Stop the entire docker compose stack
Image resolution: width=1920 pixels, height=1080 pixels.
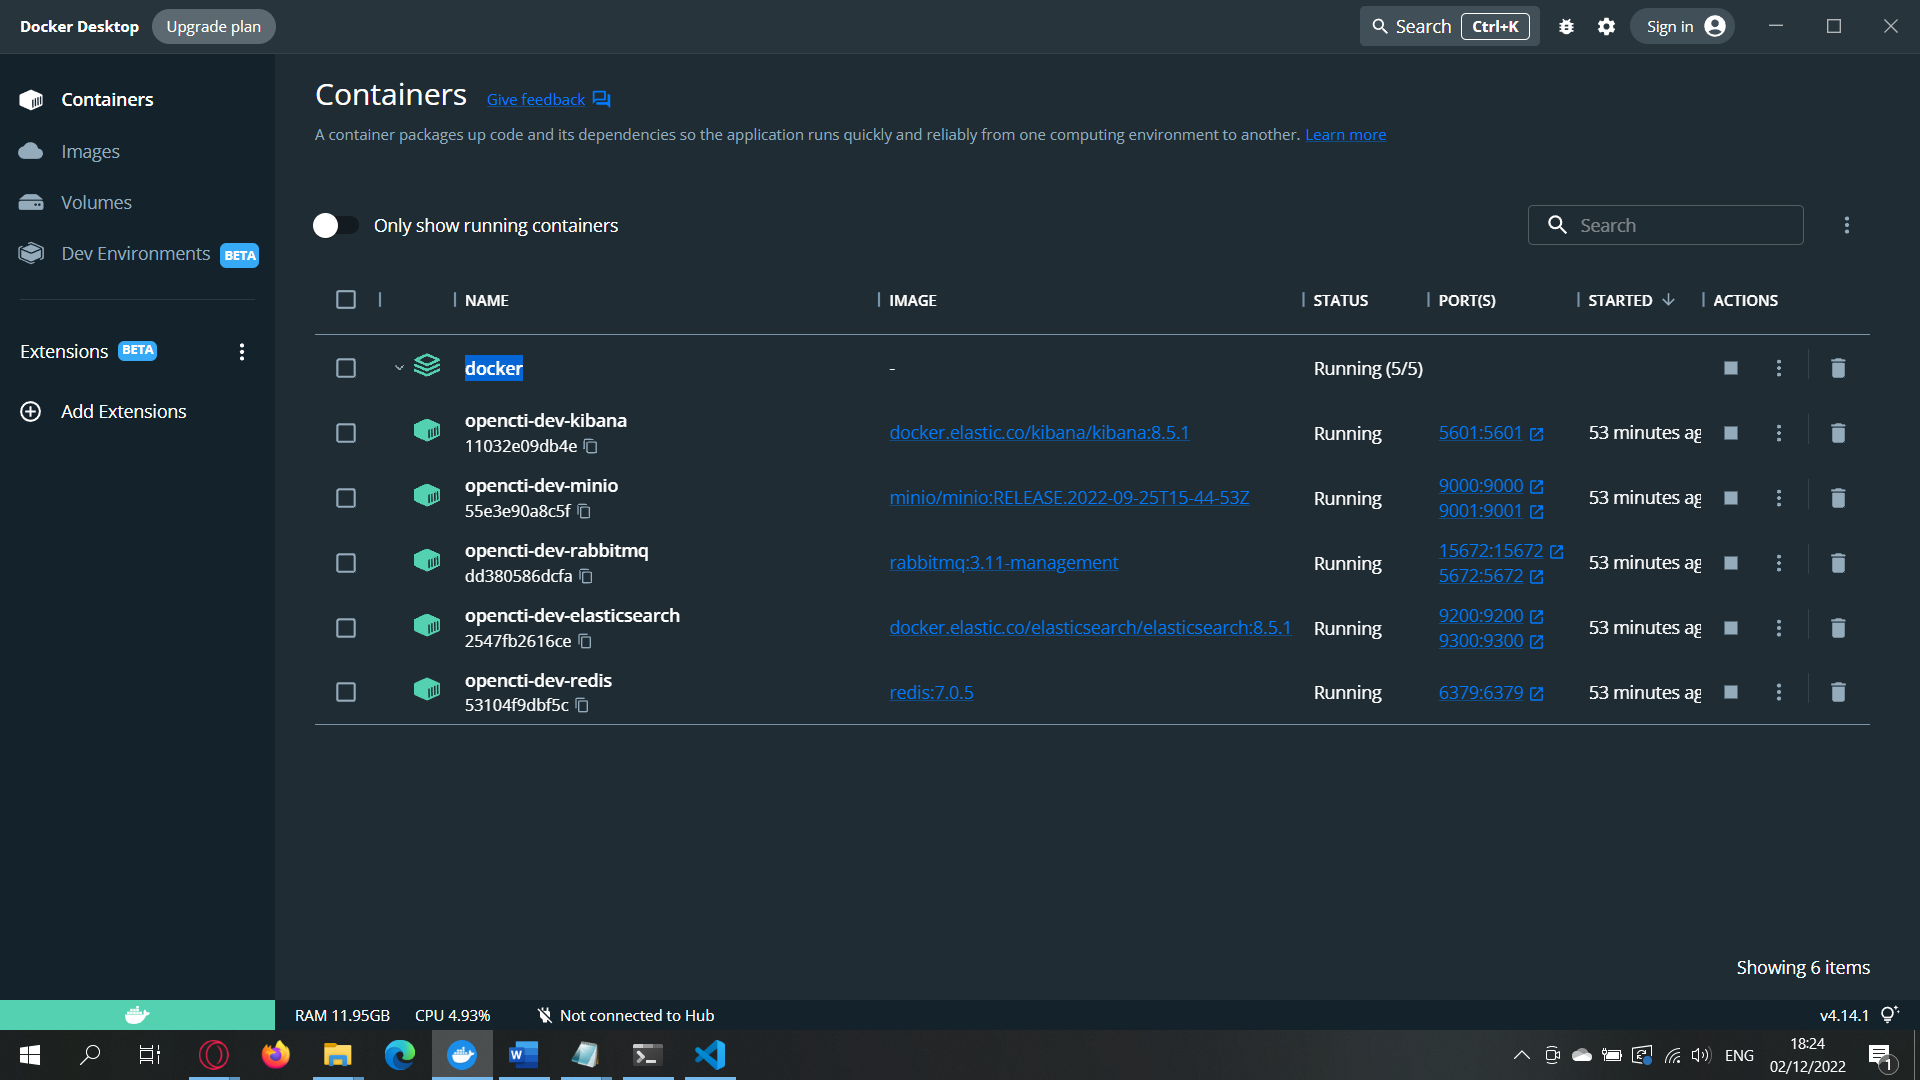point(1731,368)
